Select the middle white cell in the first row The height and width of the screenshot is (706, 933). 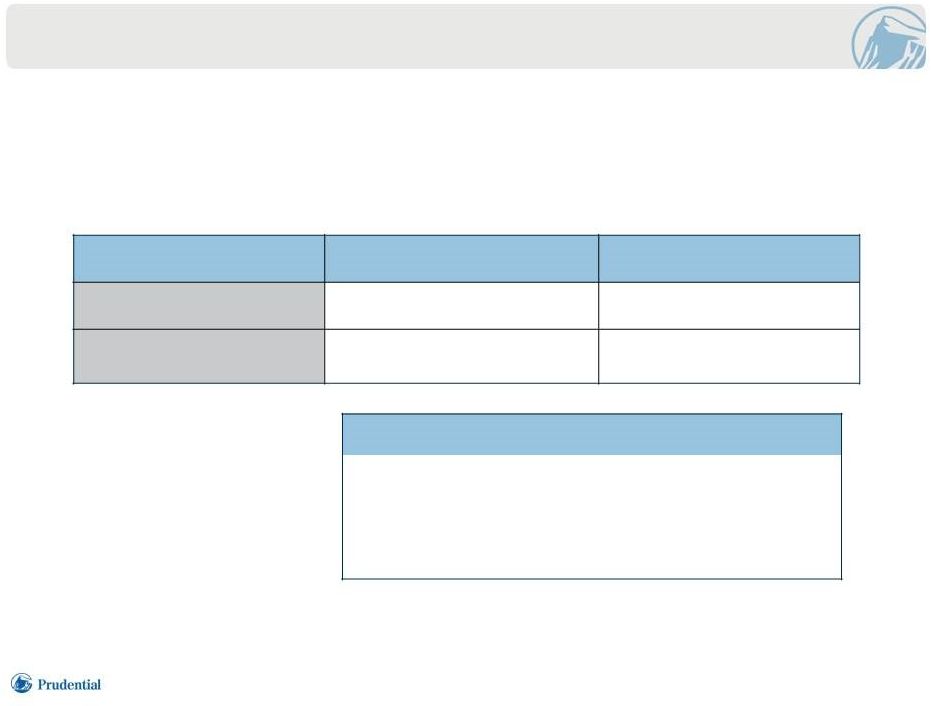[x=461, y=306]
